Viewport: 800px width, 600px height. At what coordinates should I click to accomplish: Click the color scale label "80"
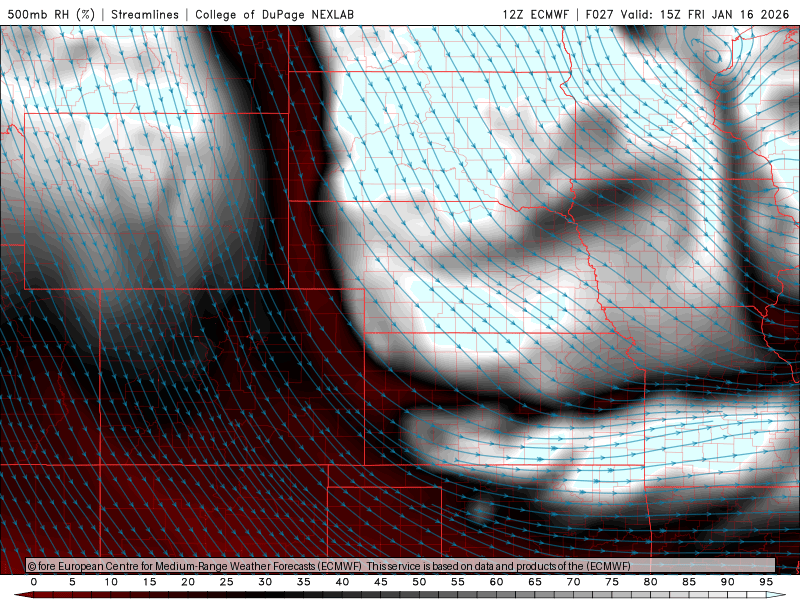651,582
